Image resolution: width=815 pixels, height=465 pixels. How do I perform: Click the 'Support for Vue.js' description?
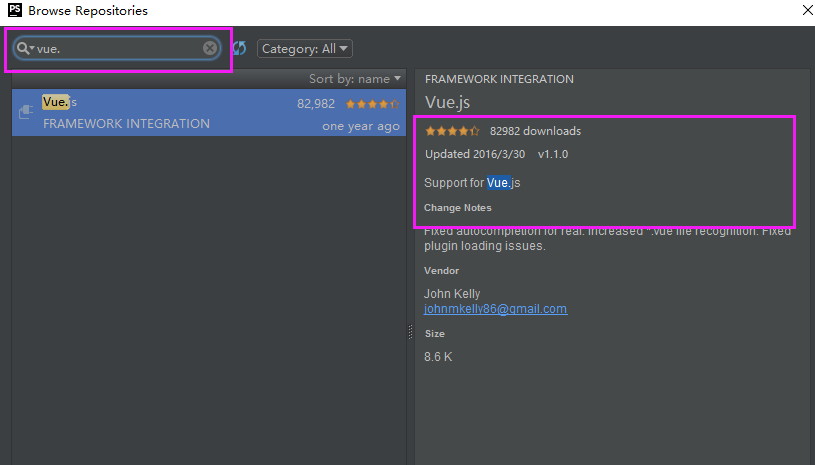click(x=472, y=183)
